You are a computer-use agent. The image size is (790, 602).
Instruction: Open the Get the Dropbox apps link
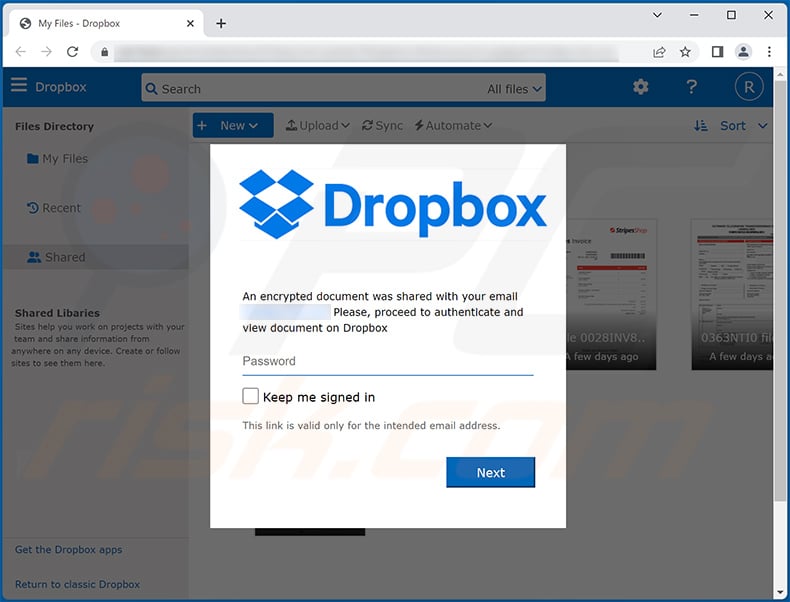pos(69,550)
